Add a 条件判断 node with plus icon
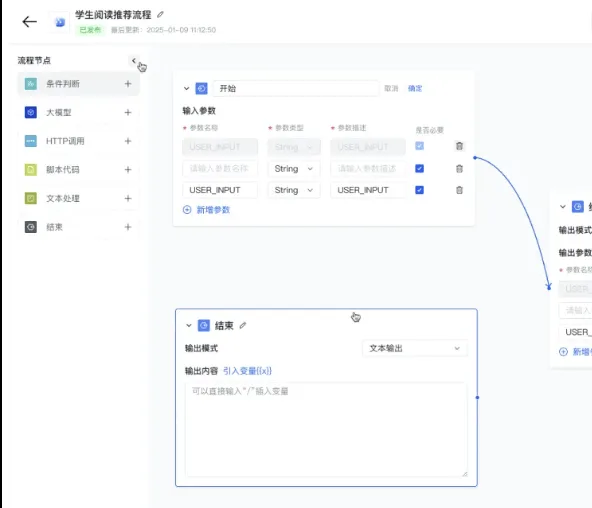Image resolution: width=592 pixels, height=508 pixels. pyautogui.click(x=128, y=84)
